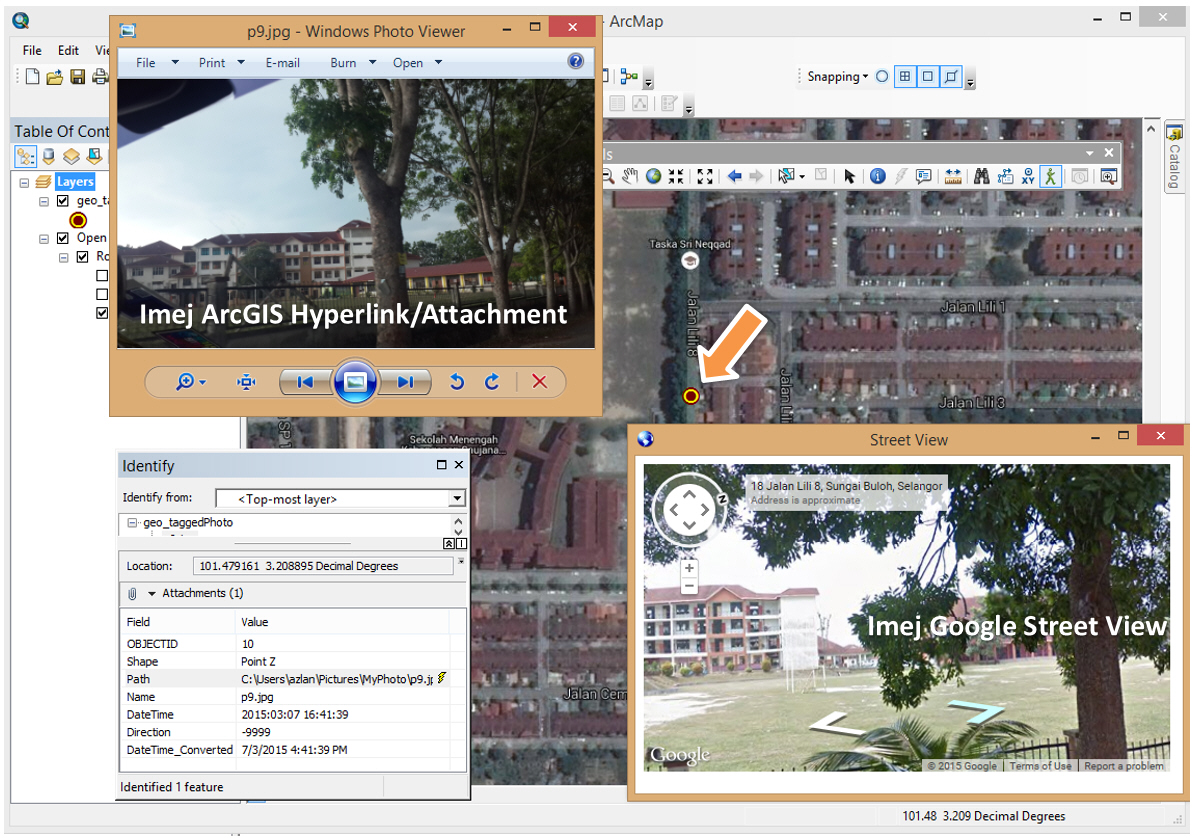
Task: Activate the Street View walking man tool
Action: tap(1050, 176)
